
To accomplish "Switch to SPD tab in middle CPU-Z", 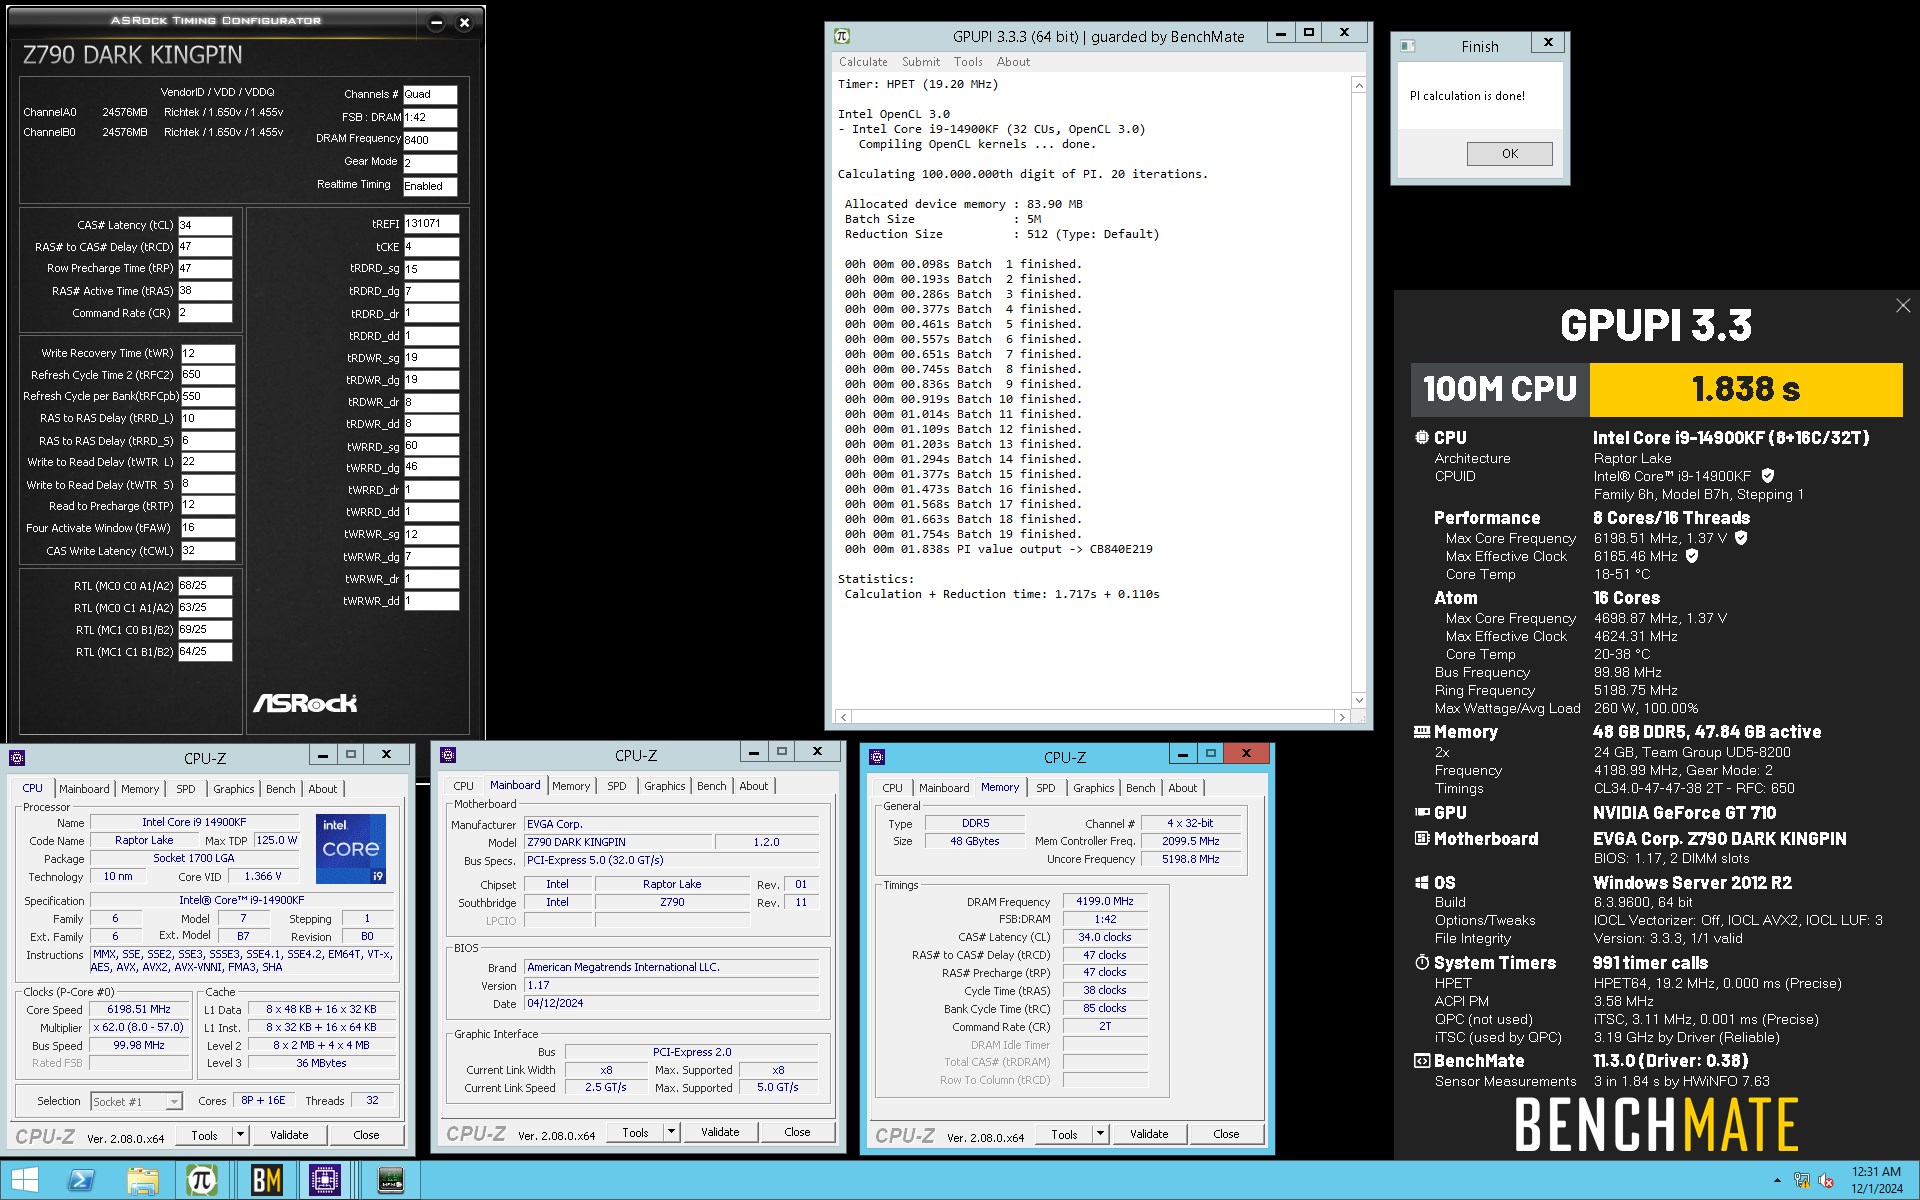I will coord(617,786).
